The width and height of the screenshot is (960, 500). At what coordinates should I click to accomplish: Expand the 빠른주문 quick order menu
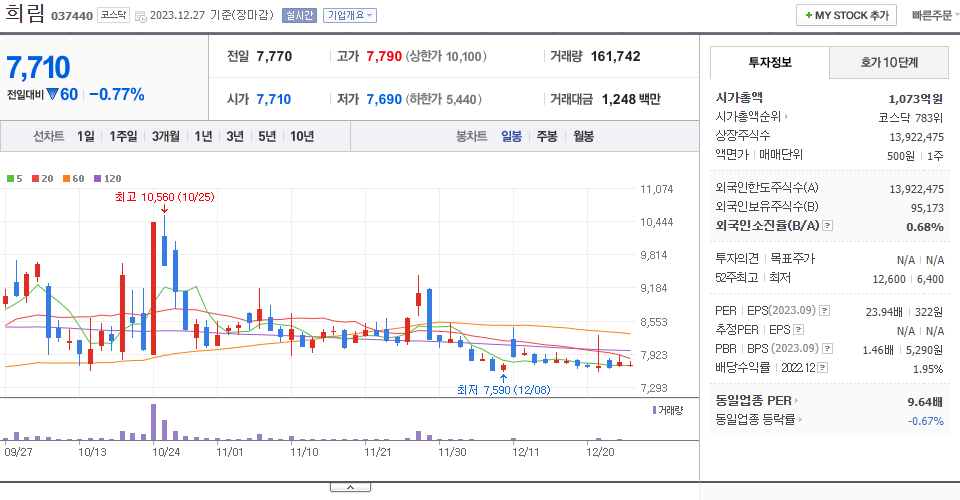(935, 15)
